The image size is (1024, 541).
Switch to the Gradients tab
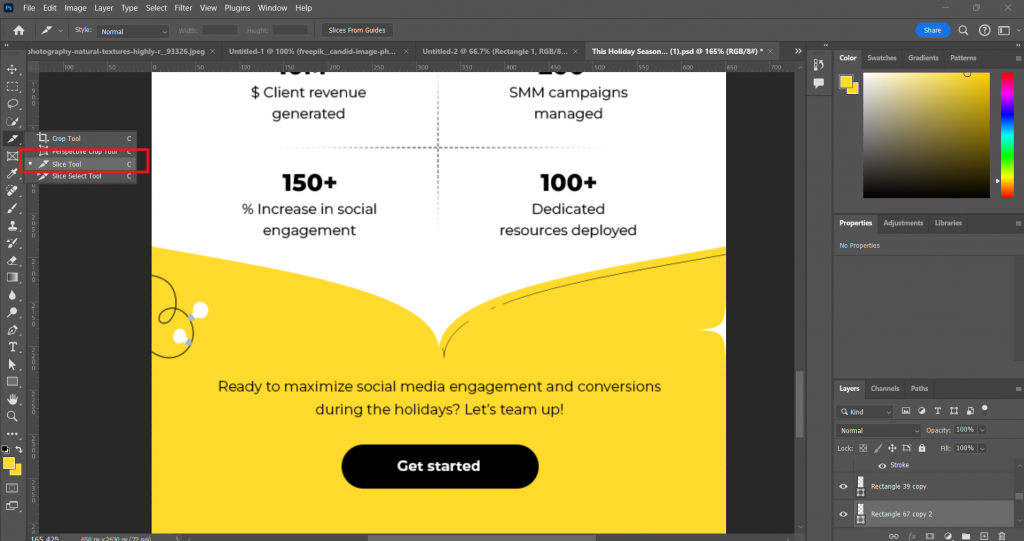[923, 58]
